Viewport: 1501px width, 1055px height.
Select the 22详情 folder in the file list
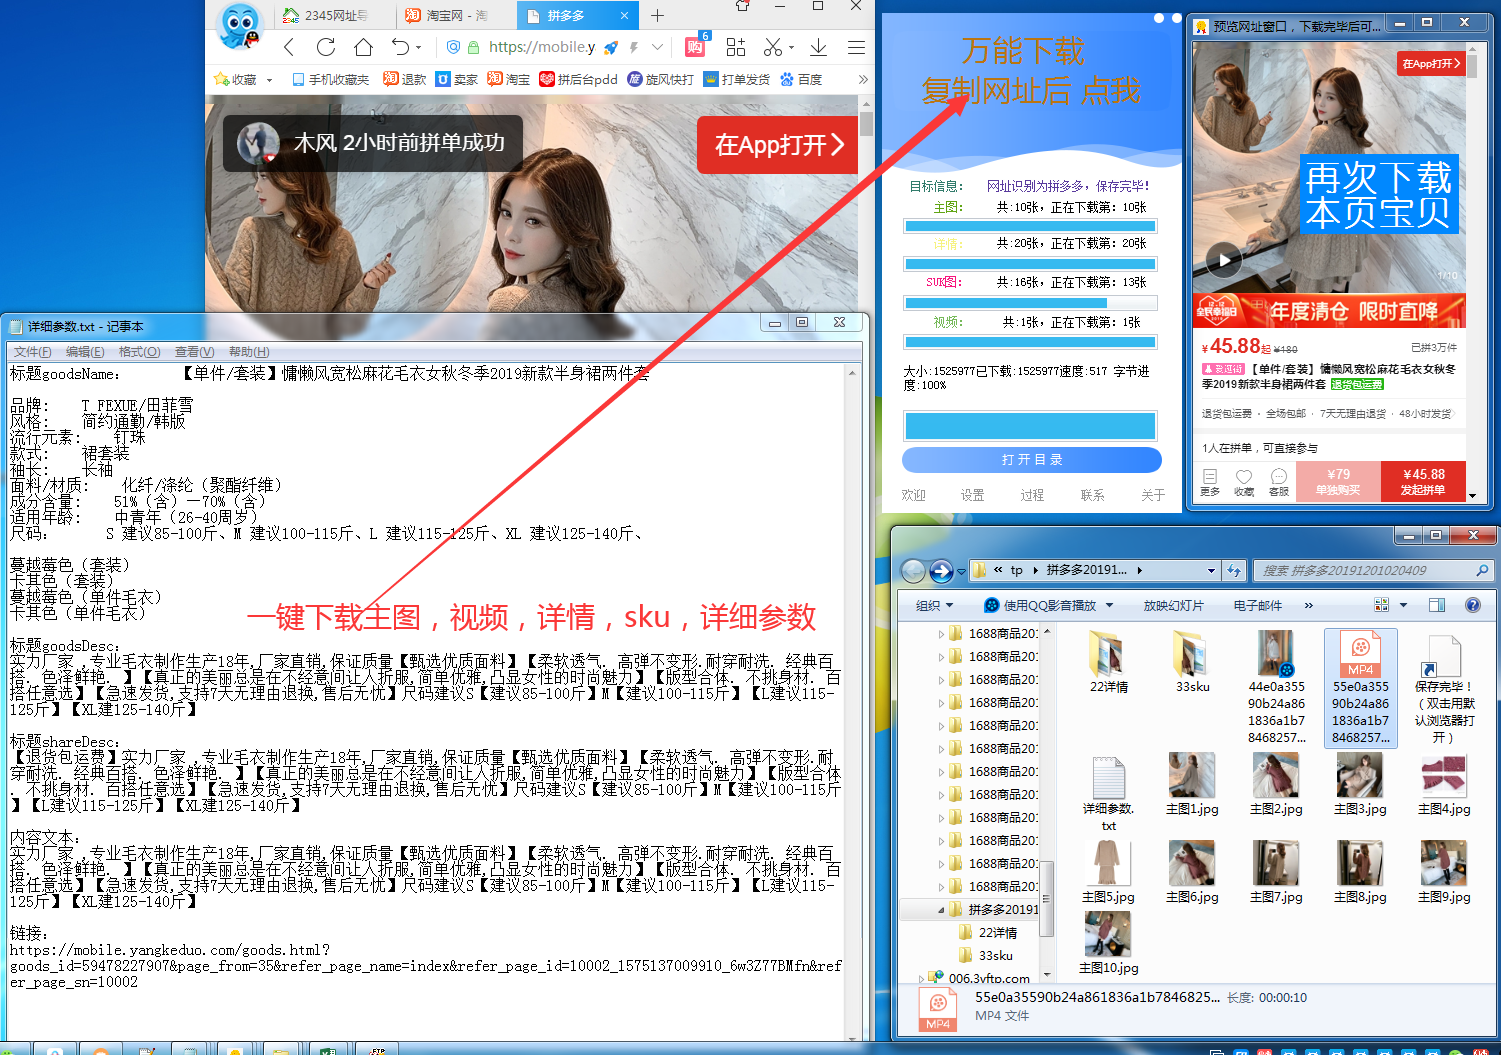coord(1109,662)
